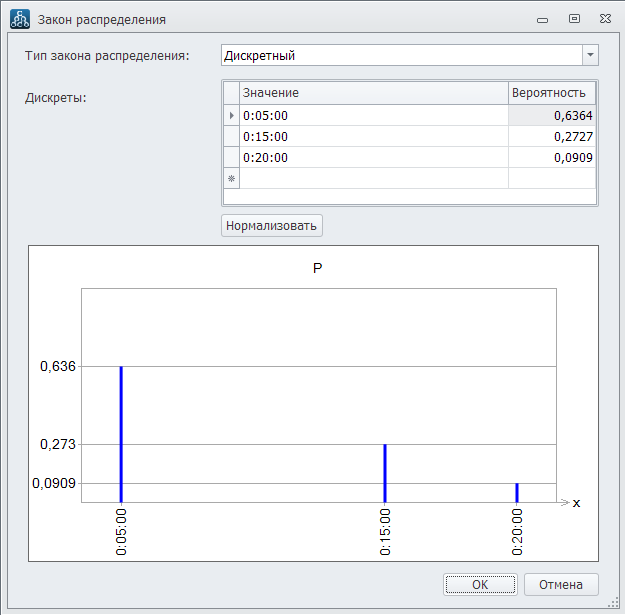Click the new row asterisk marker

(232, 178)
